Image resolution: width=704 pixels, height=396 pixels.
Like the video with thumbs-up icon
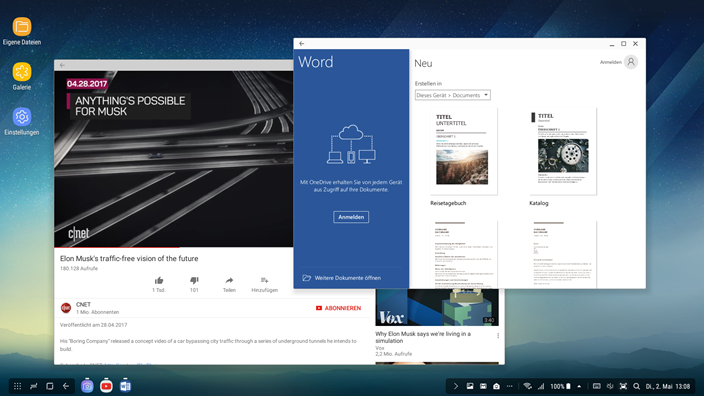pos(159,281)
